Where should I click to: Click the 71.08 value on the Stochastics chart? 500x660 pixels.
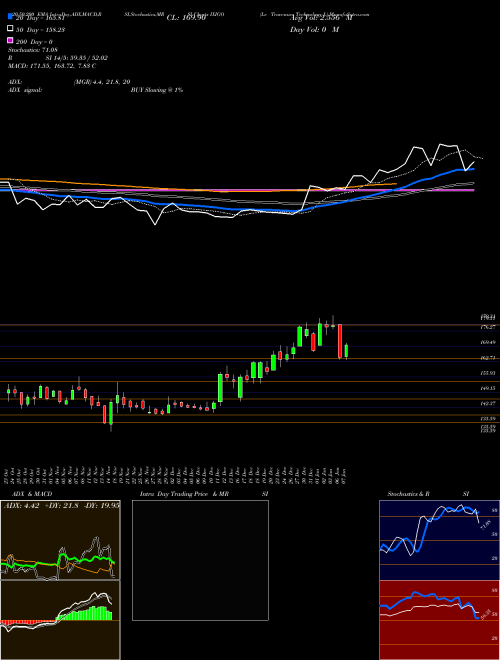tap(485, 524)
